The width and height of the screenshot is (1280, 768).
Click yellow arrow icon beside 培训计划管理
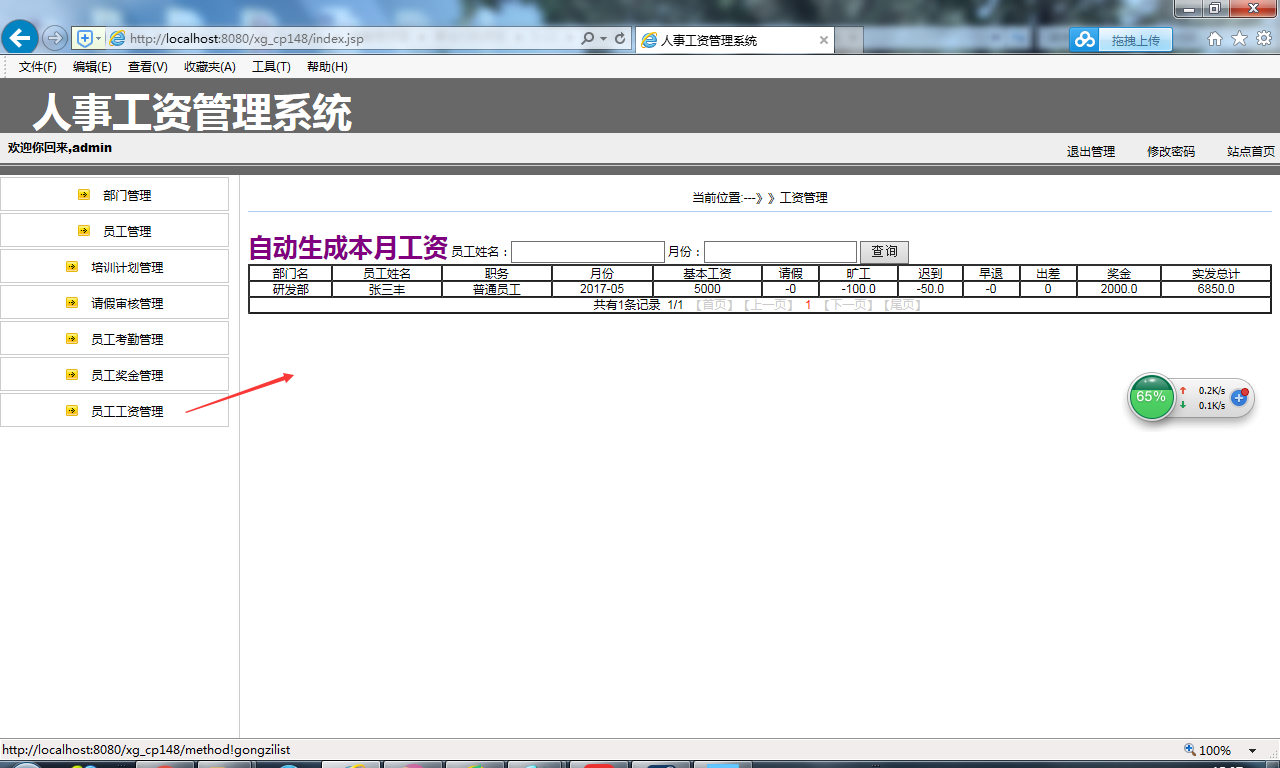point(72,267)
